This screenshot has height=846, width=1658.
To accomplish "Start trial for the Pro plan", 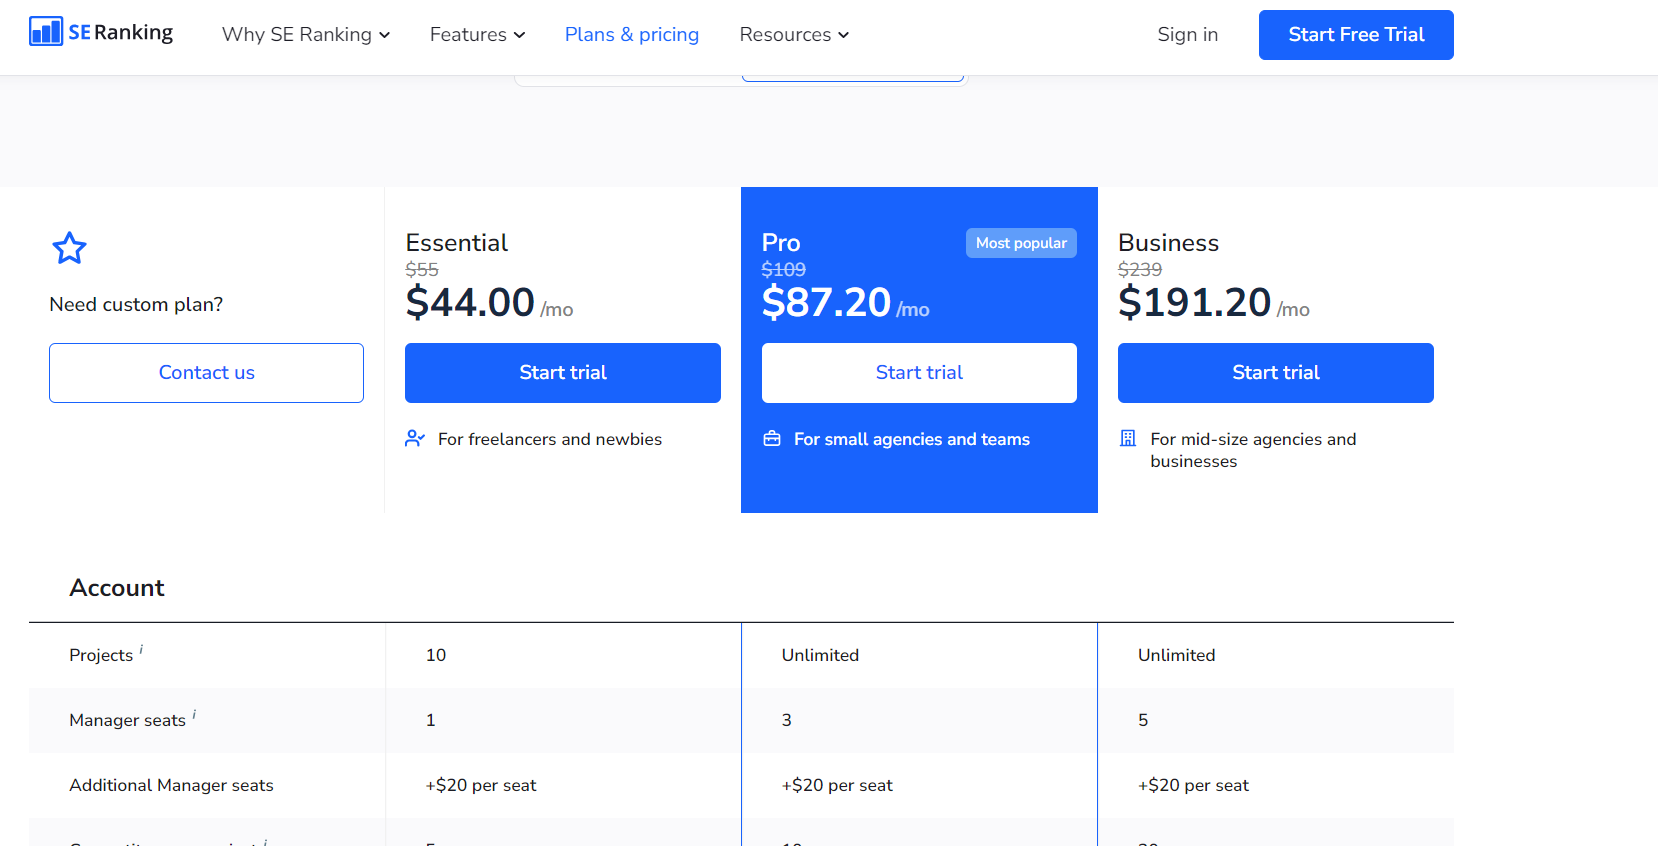I will (919, 373).
